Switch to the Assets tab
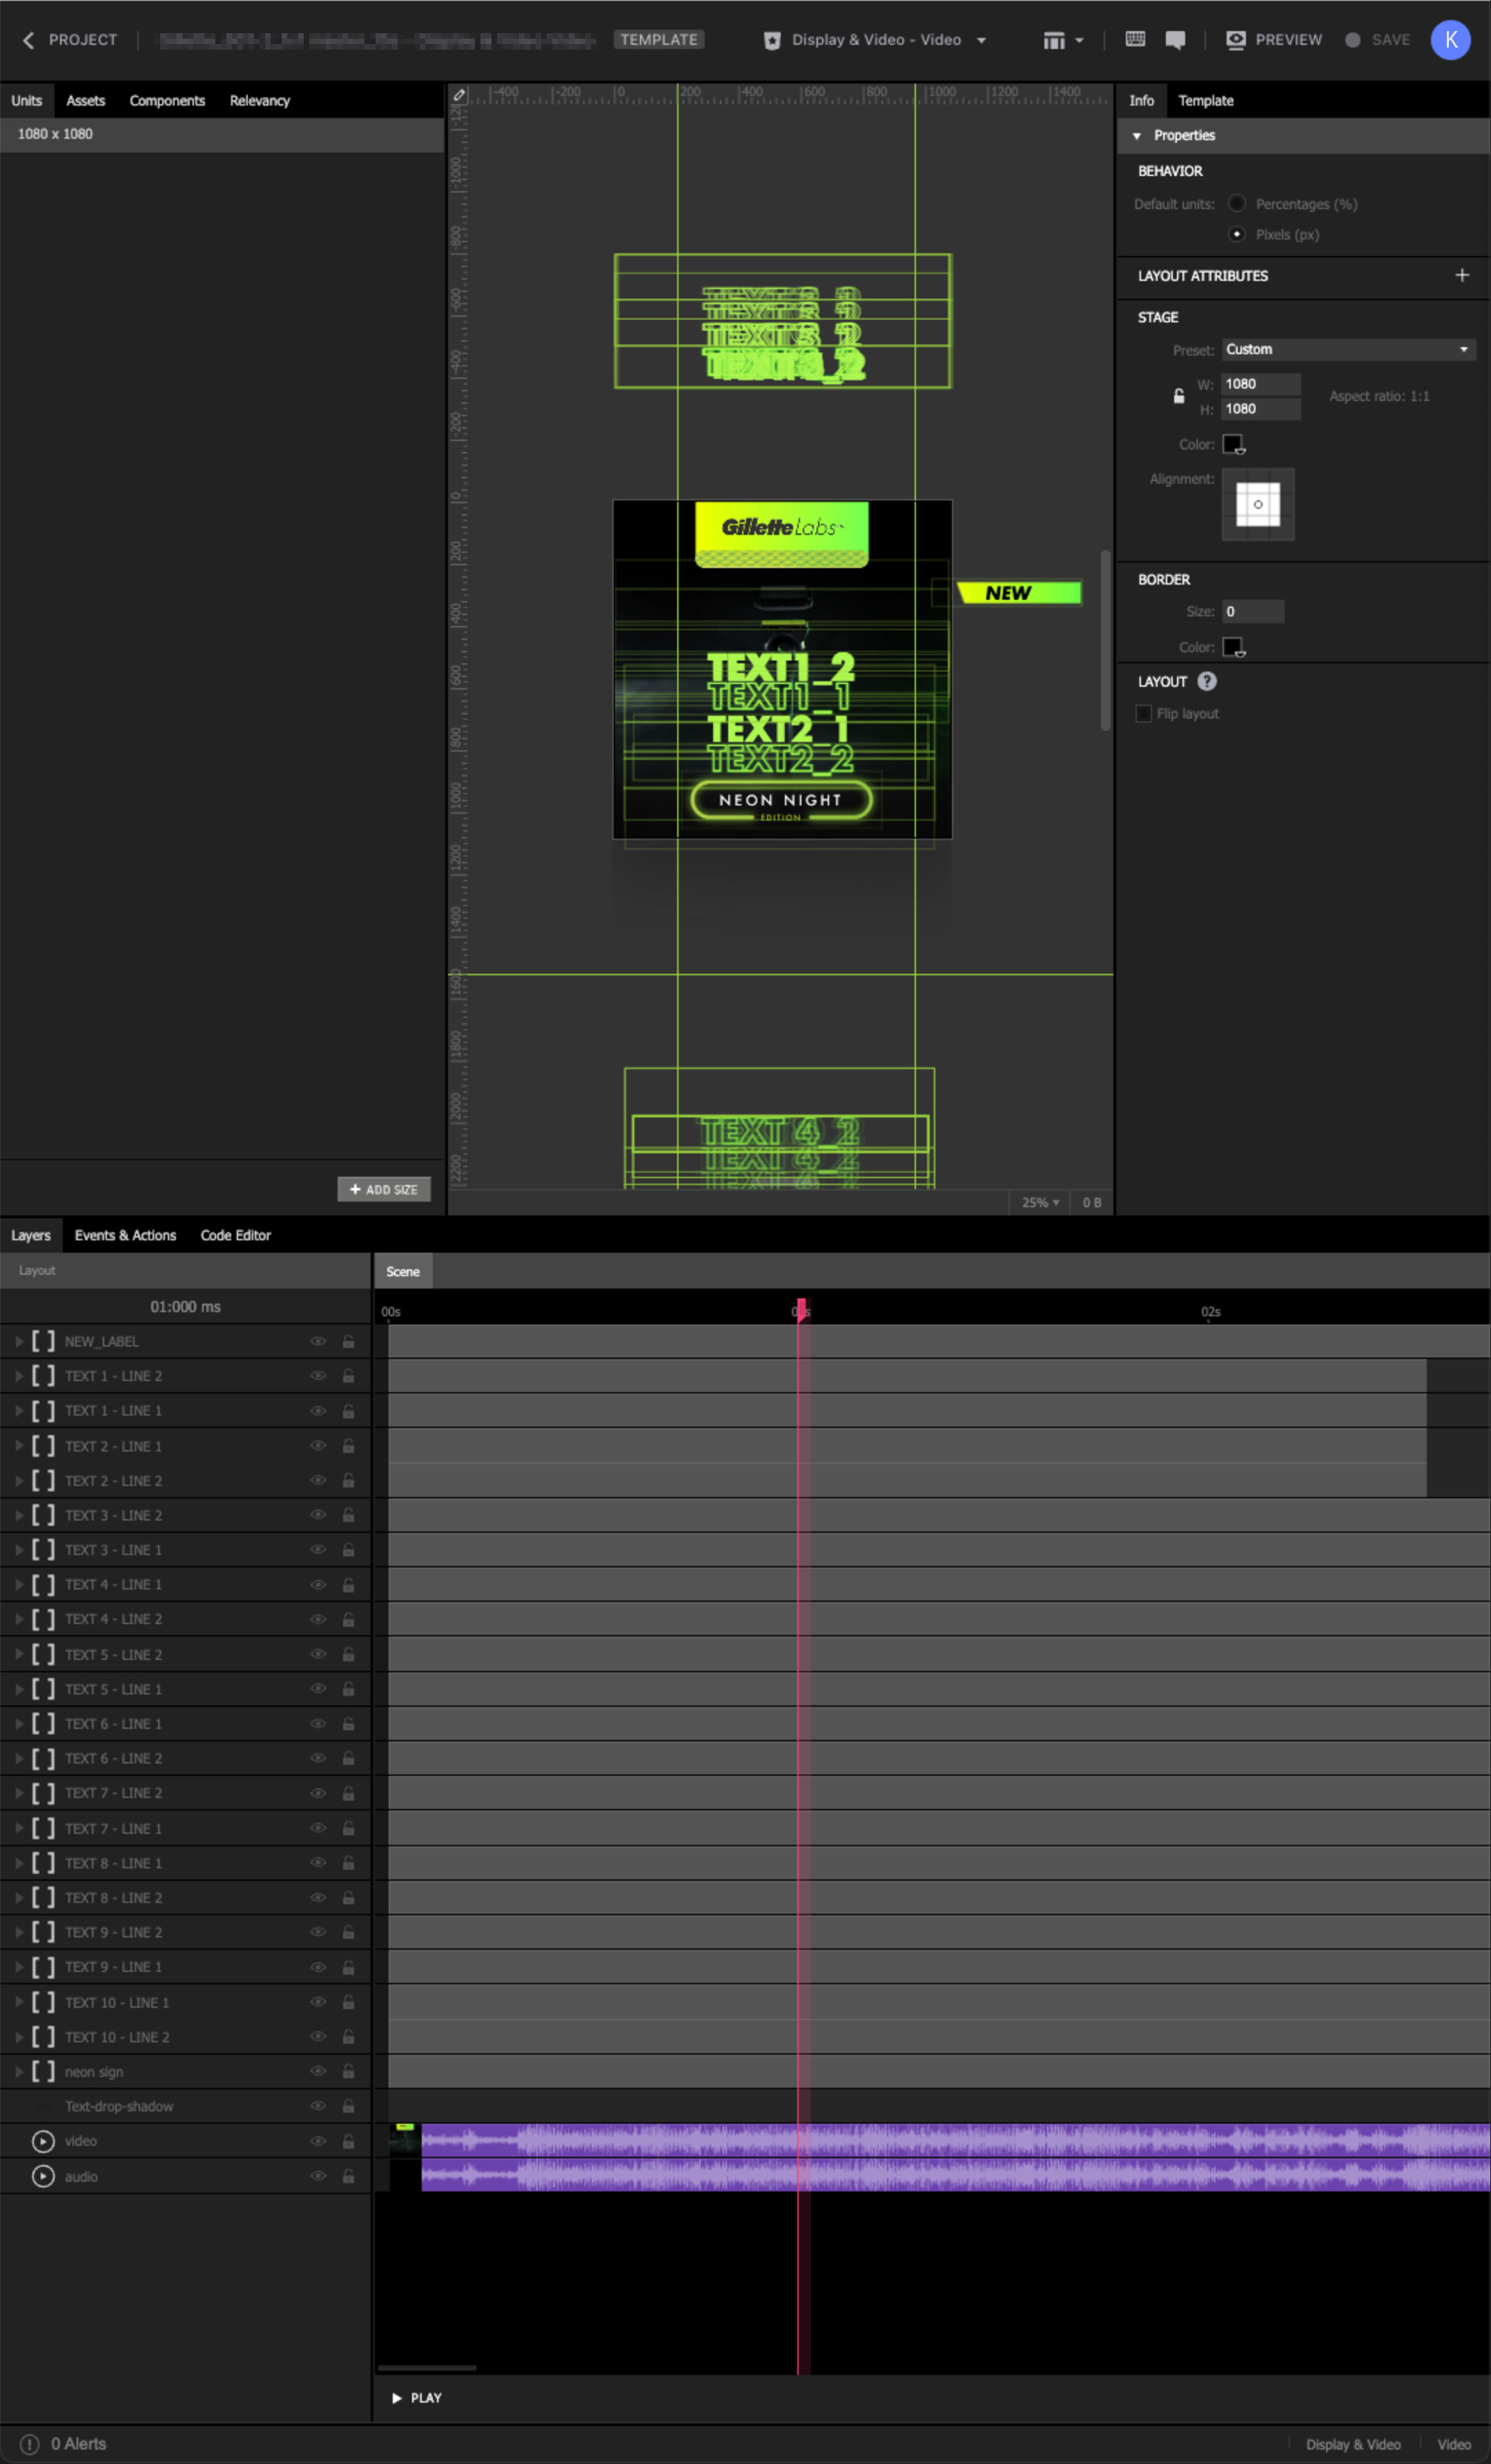The image size is (1491, 2464). pos(85,101)
